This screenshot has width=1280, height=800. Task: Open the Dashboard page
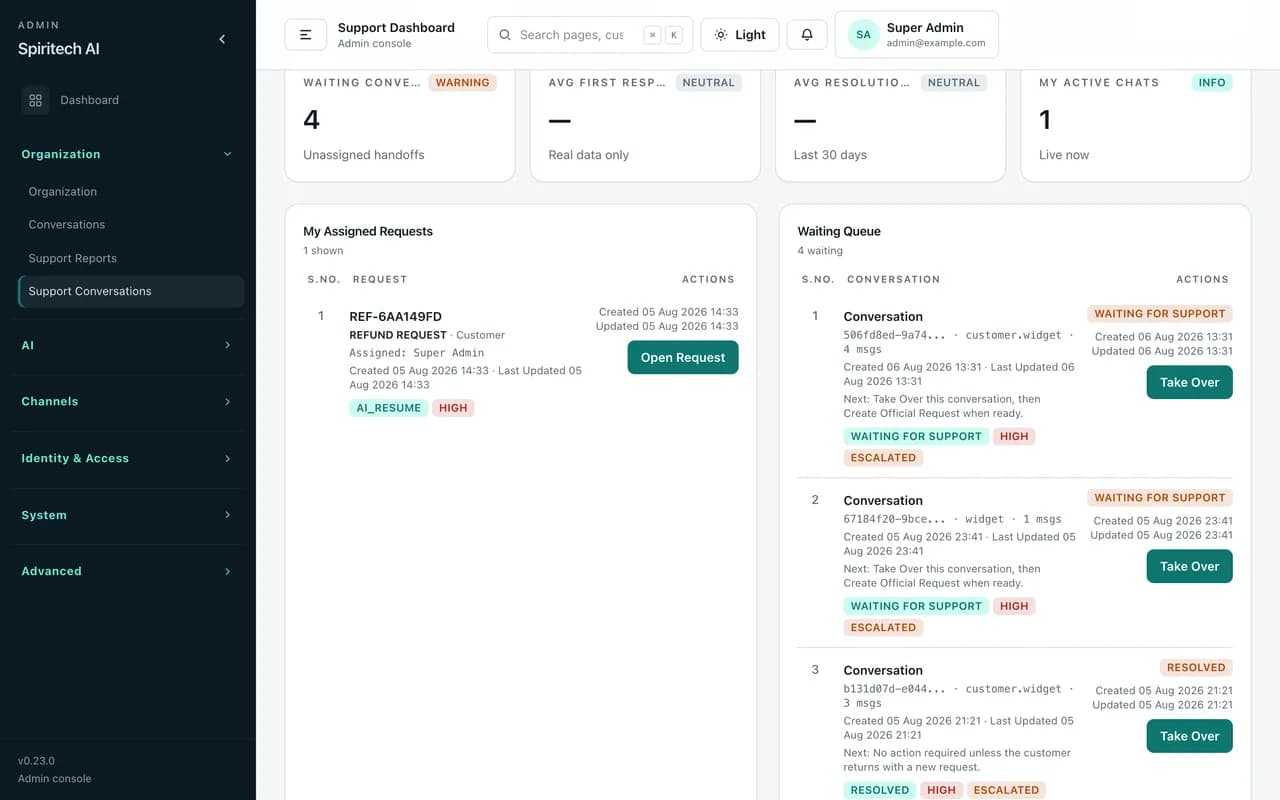click(130, 100)
